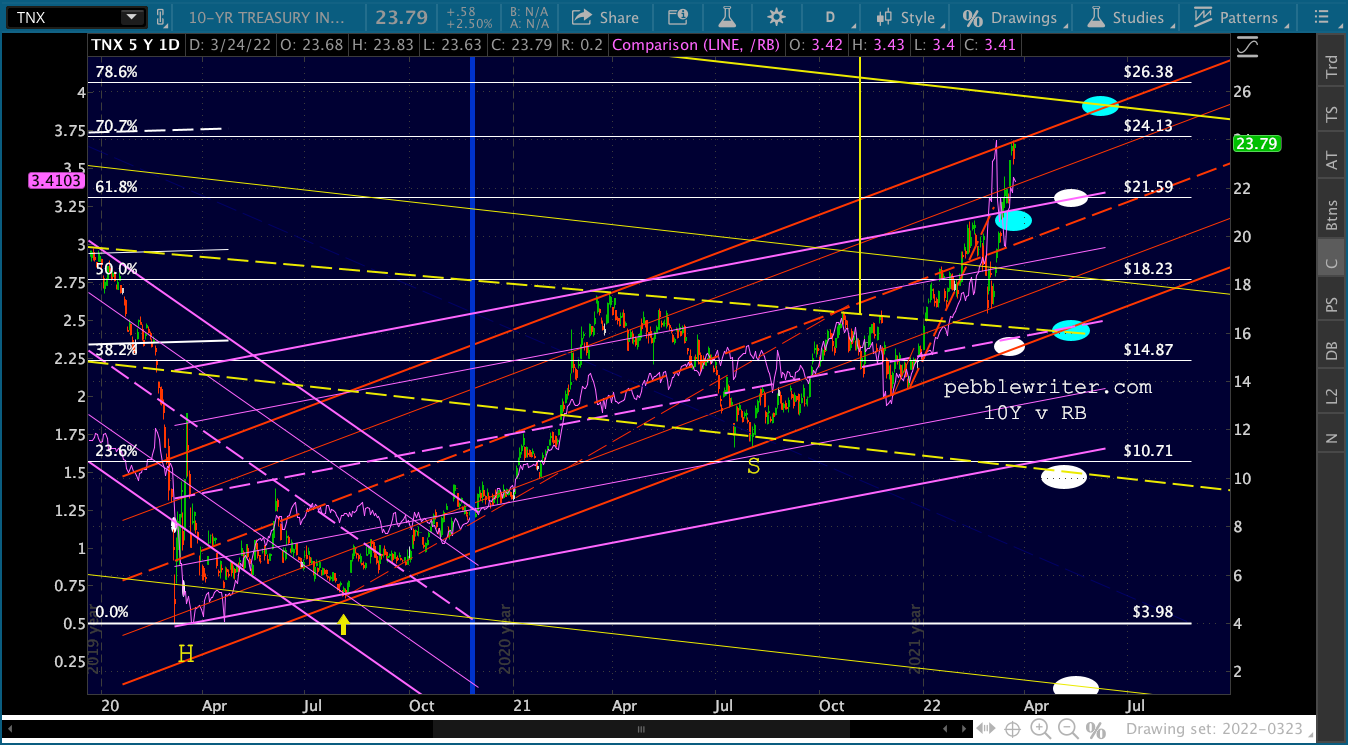Open the Studies menu
The height and width of the screenshot is (745, 1348).
1127,17
